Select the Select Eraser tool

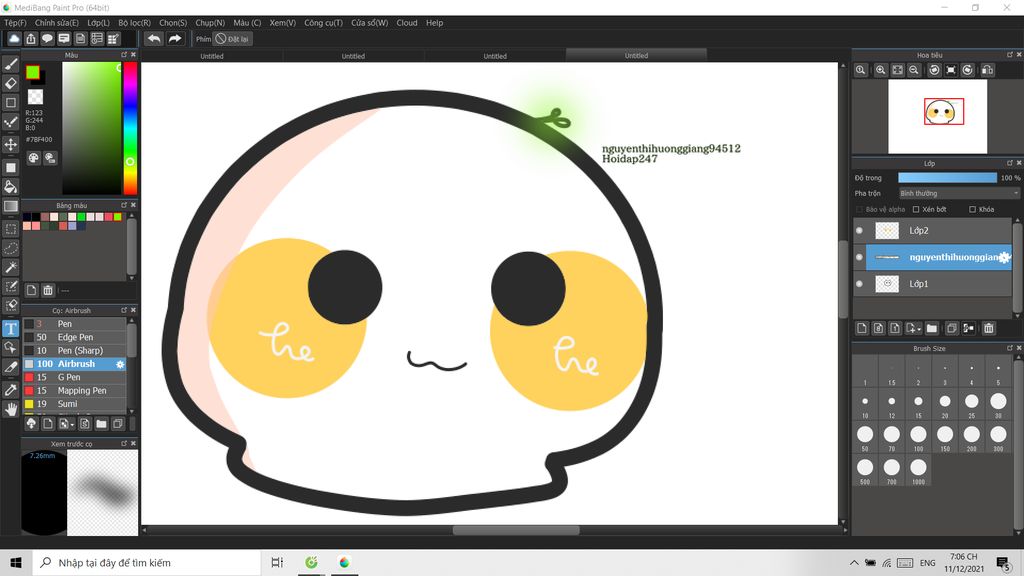[x=10, y=305]
